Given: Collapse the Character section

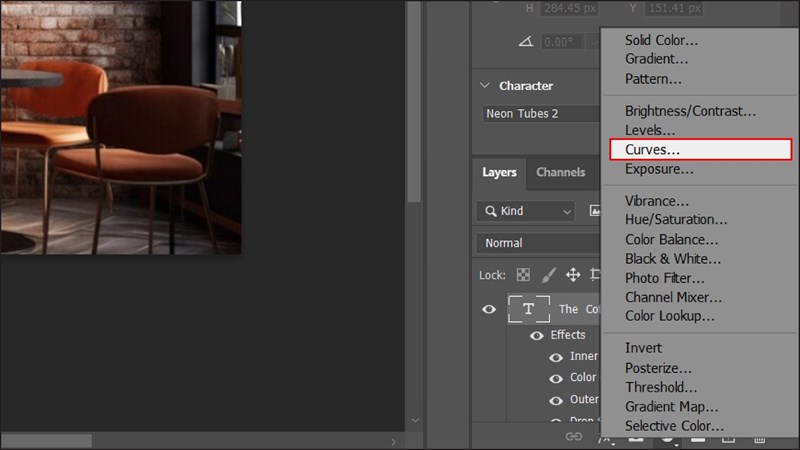Looking at the screenshot, I should tap(485, 86).
